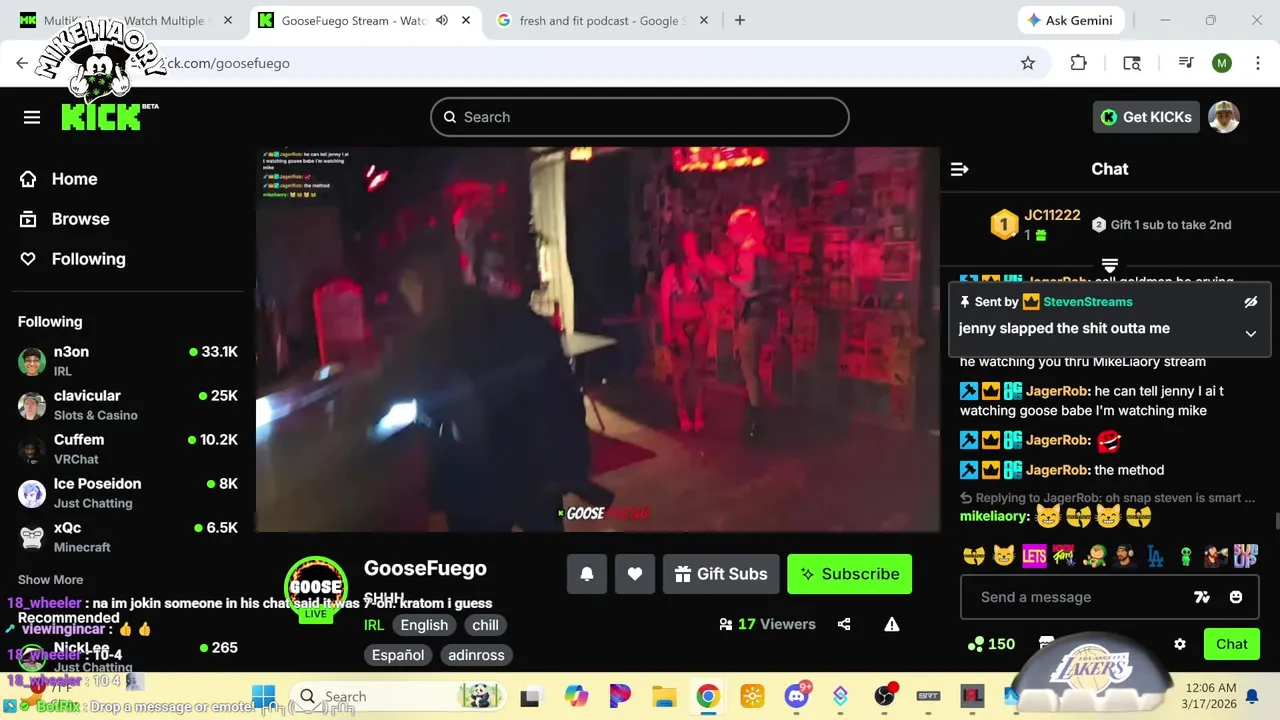Viewport: 1280px width, 720px height.
Task: Click the Español tag
Action: [x=398, y=655]
